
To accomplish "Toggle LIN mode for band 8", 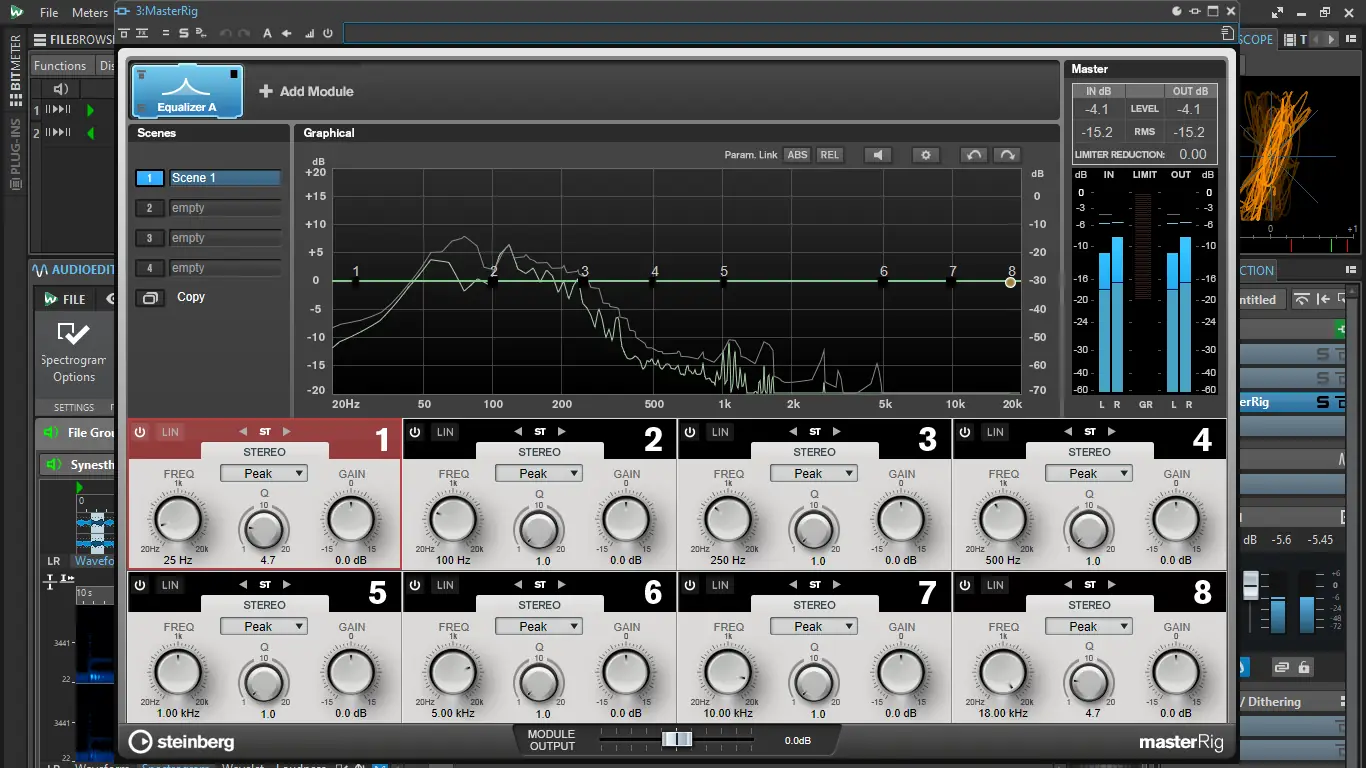I will [995, 585].
